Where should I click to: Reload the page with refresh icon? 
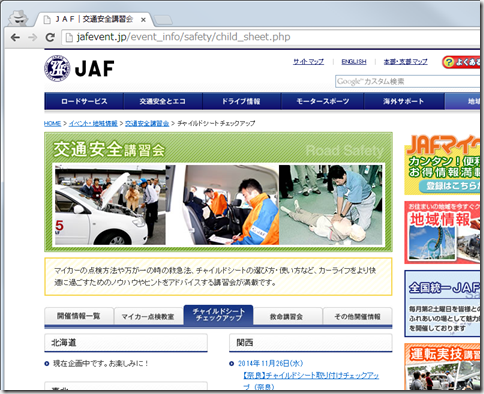50,37
